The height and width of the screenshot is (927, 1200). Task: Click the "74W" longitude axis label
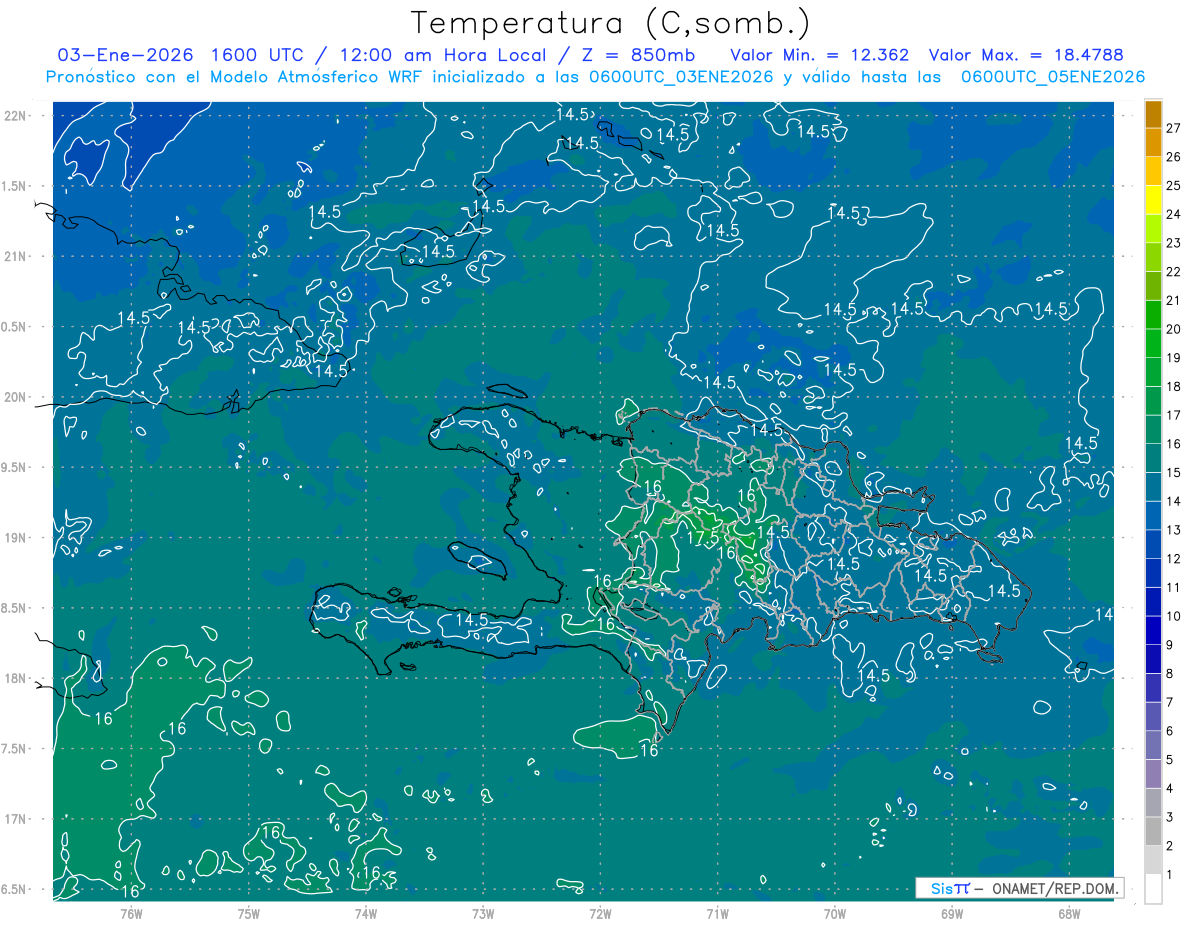pos(365,914)
